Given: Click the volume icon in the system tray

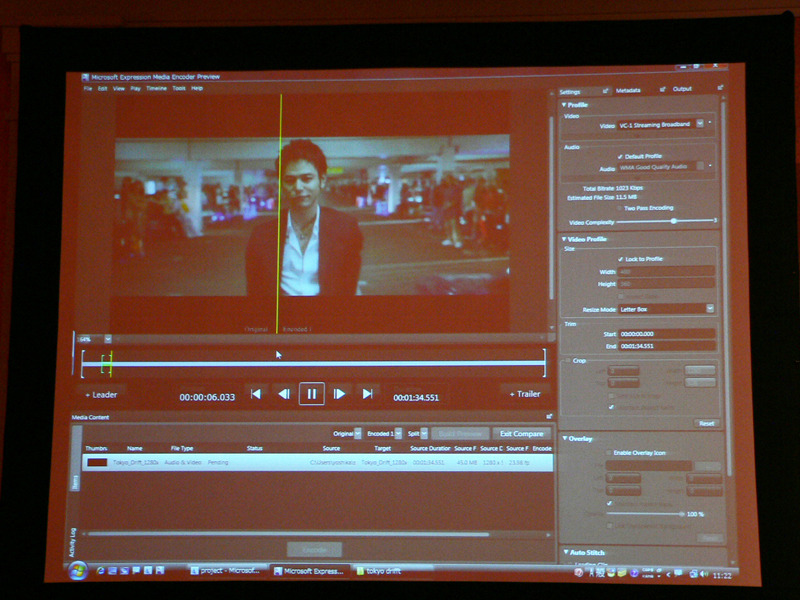Looking at the screenshot, I should [705, 574].
